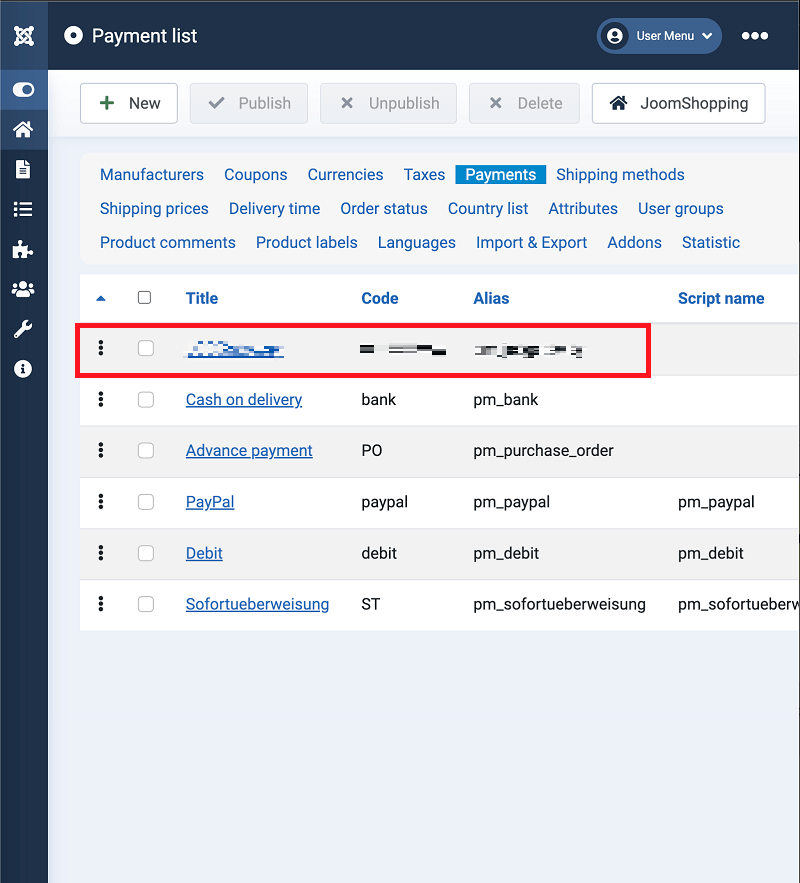Select the Components puzzle icon

click(24, 249)
